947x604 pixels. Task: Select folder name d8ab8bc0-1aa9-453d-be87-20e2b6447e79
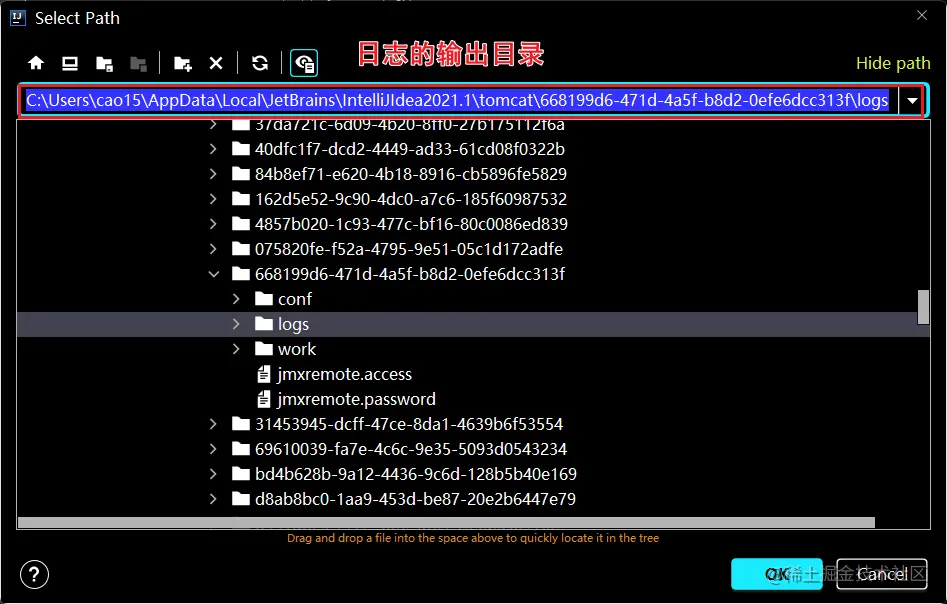coord(415,499)
